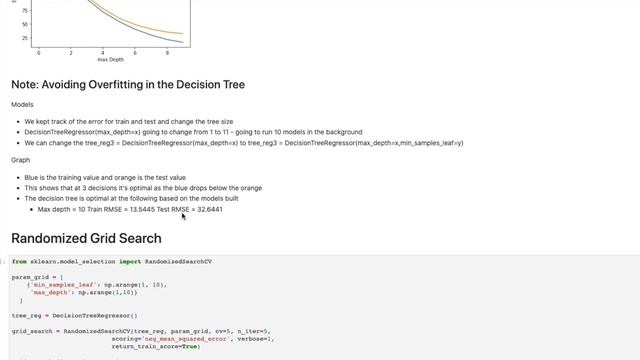Click the 'max Depth' axis label
This screenshot has width=640, height=360.
[x=111, y=60]
